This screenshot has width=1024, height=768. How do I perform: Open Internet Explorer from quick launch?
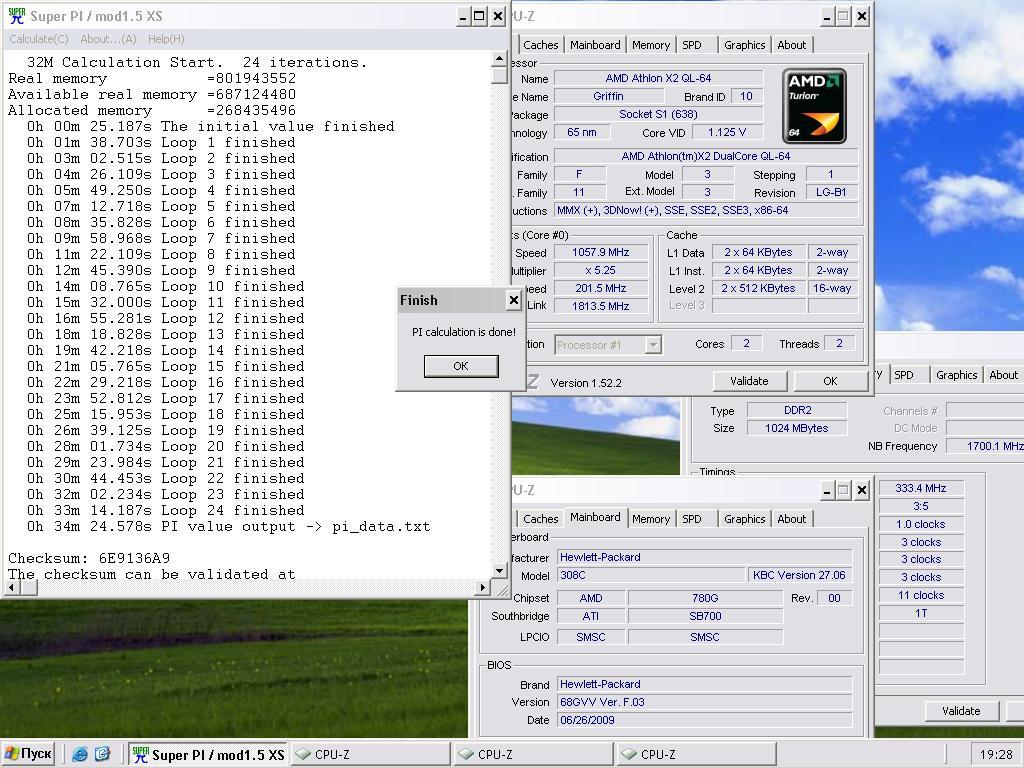[x=80, y=754]
